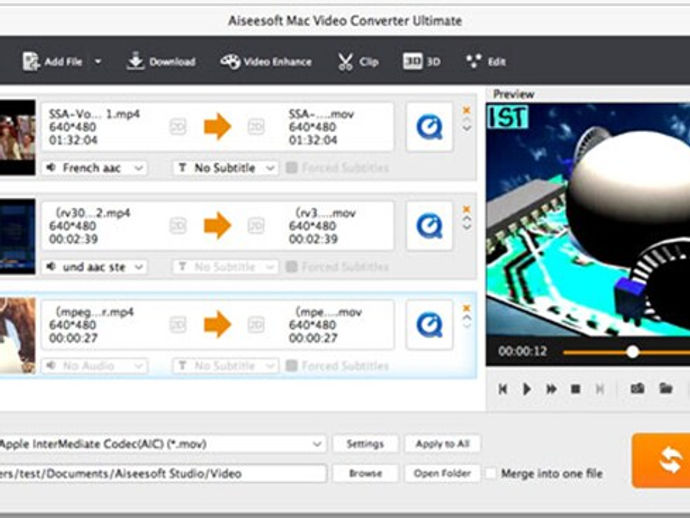Click the QuickTime format icon for rv30 file
Image resolution: width=690 pixels, height=518 pixels.
[429, 226]
